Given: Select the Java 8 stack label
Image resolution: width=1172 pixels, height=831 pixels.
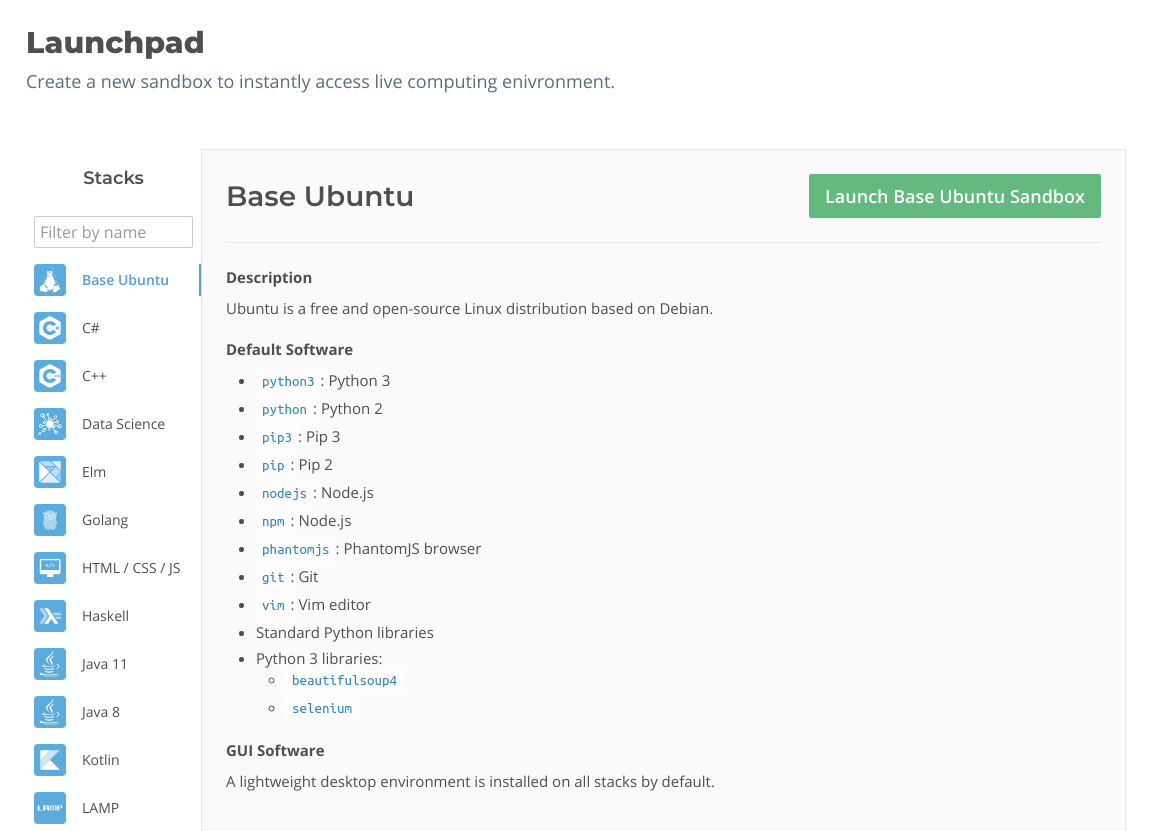Looking at the screenshot, I should point(101,712).
